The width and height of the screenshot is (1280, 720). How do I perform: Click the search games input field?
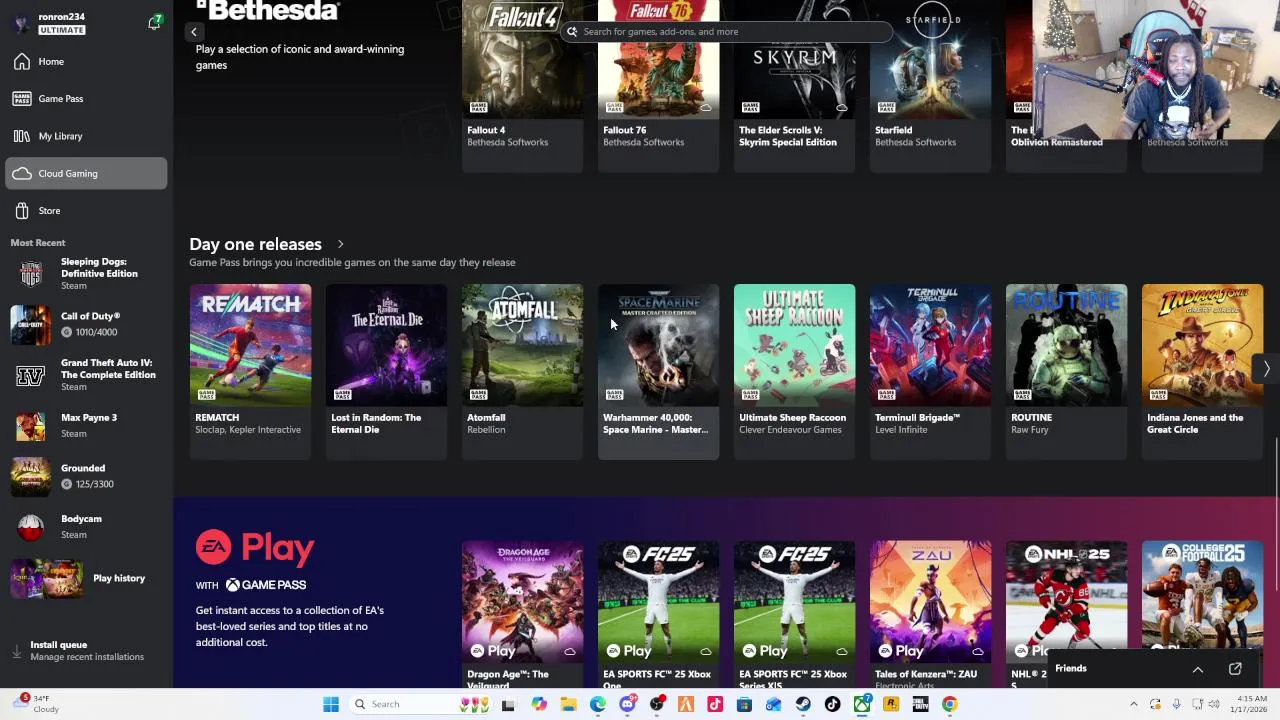727,32
